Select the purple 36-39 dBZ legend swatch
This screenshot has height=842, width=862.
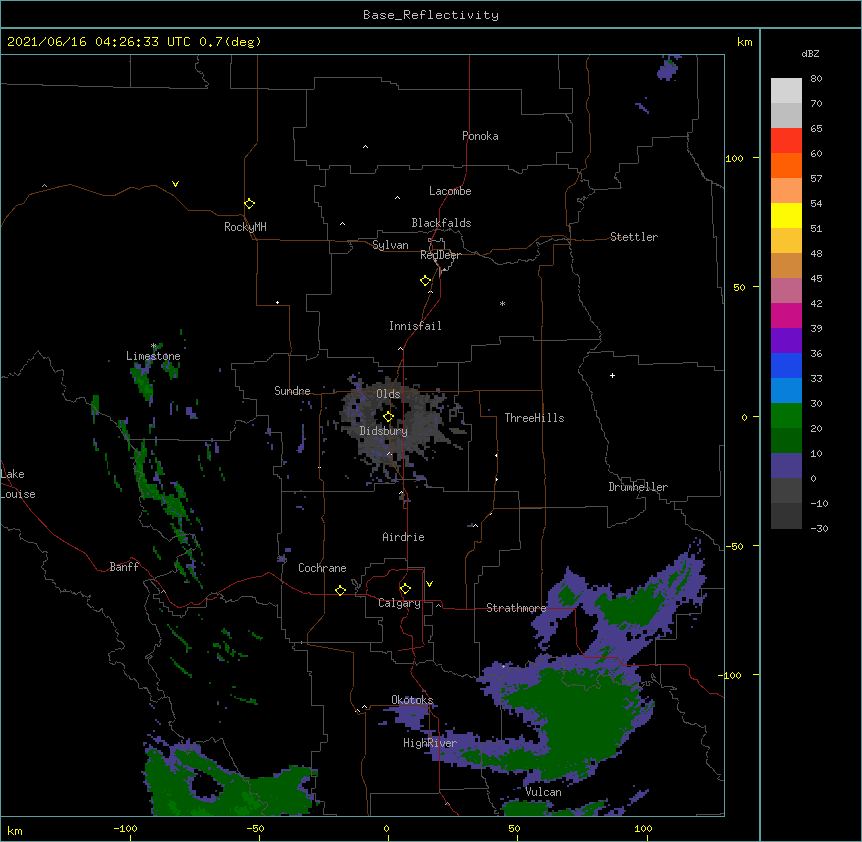(786, 341)
